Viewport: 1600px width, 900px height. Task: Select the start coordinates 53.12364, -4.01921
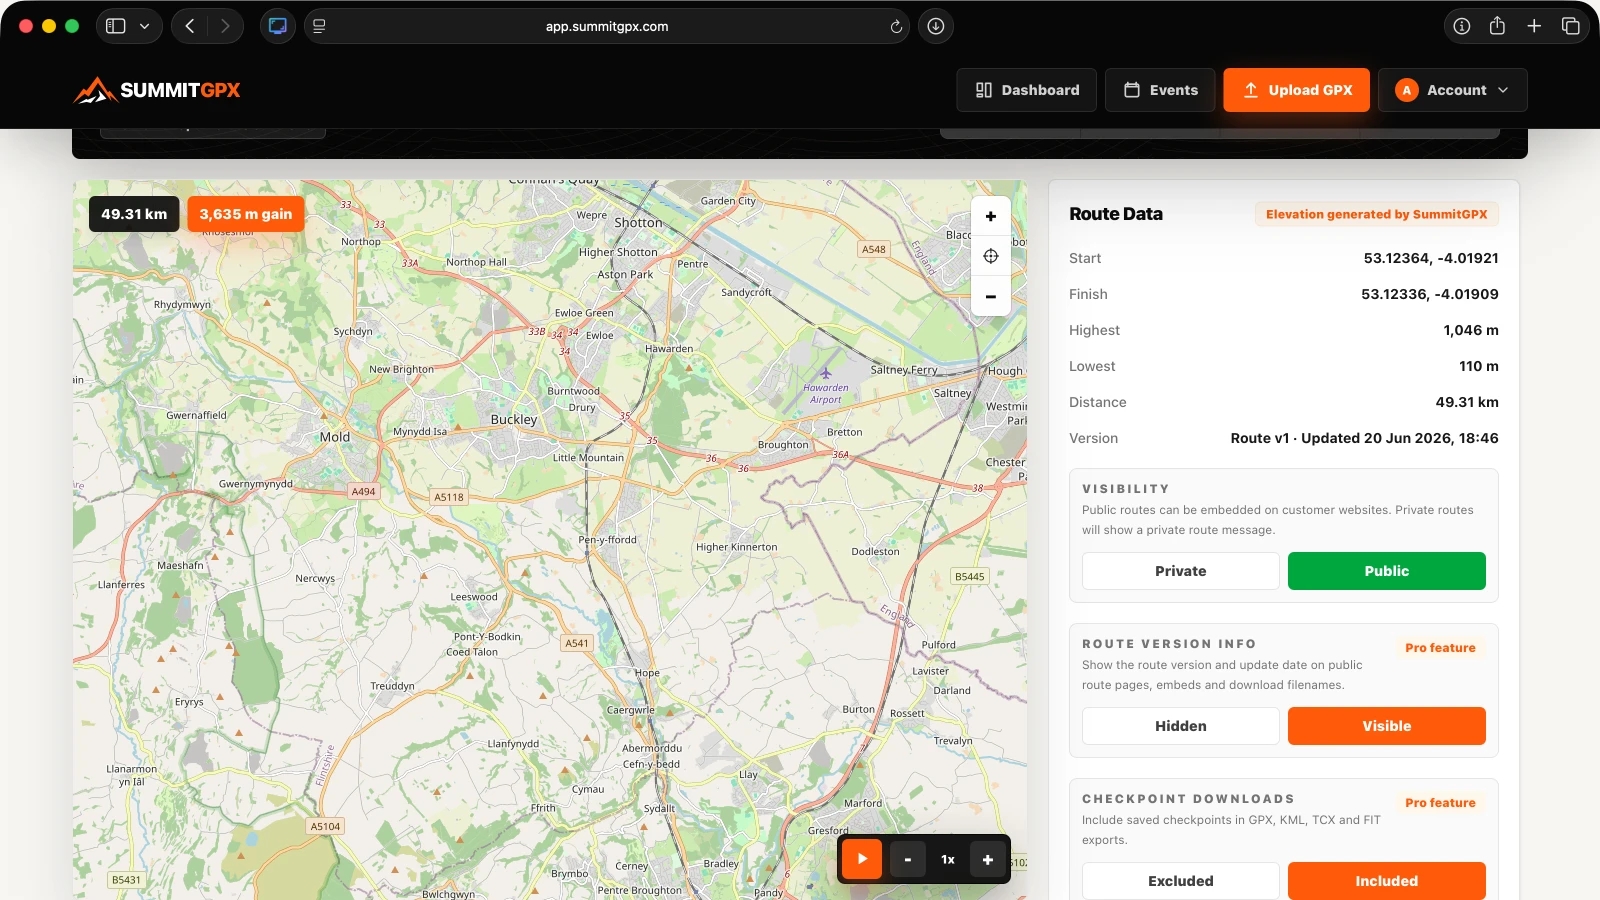[1431, 258]
